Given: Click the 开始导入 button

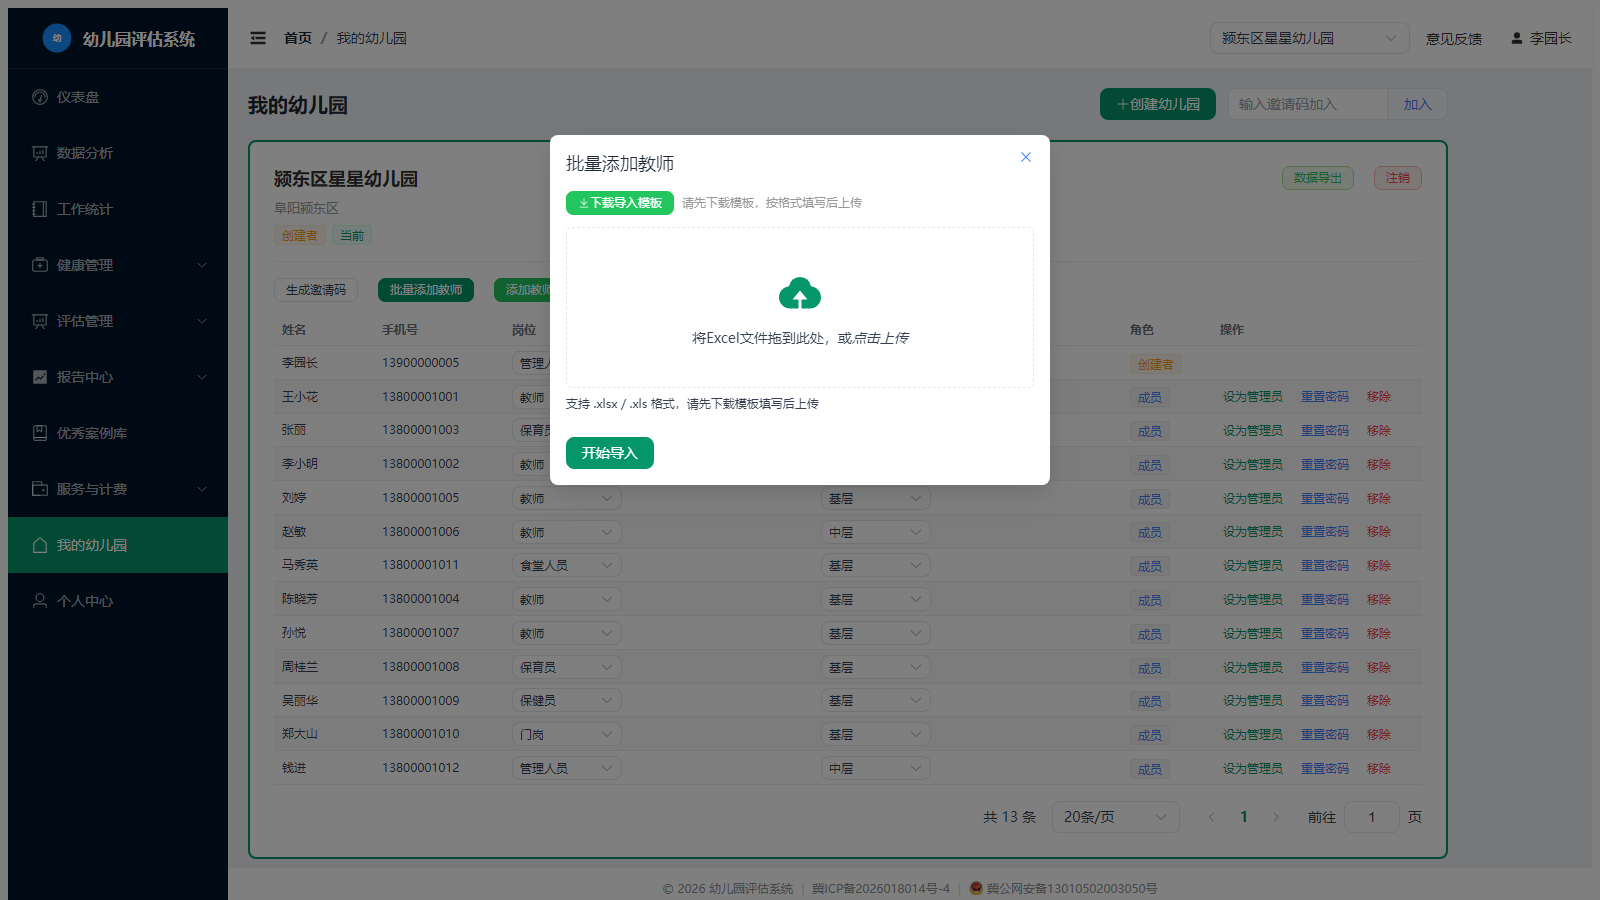Looking at the screenshot, I should coord(610,453).
